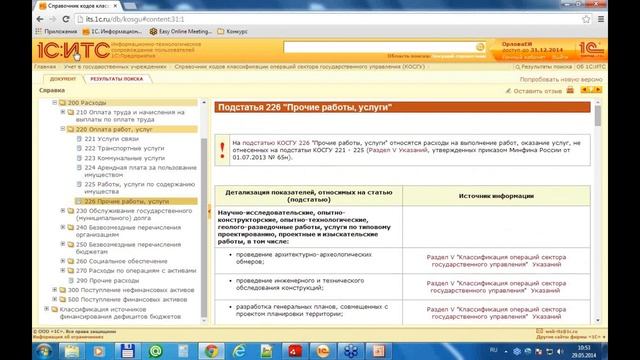The image size is (640, 360).
Task: Open Internet Explorer from the taskbar
Action: click(x=239, y=351)
